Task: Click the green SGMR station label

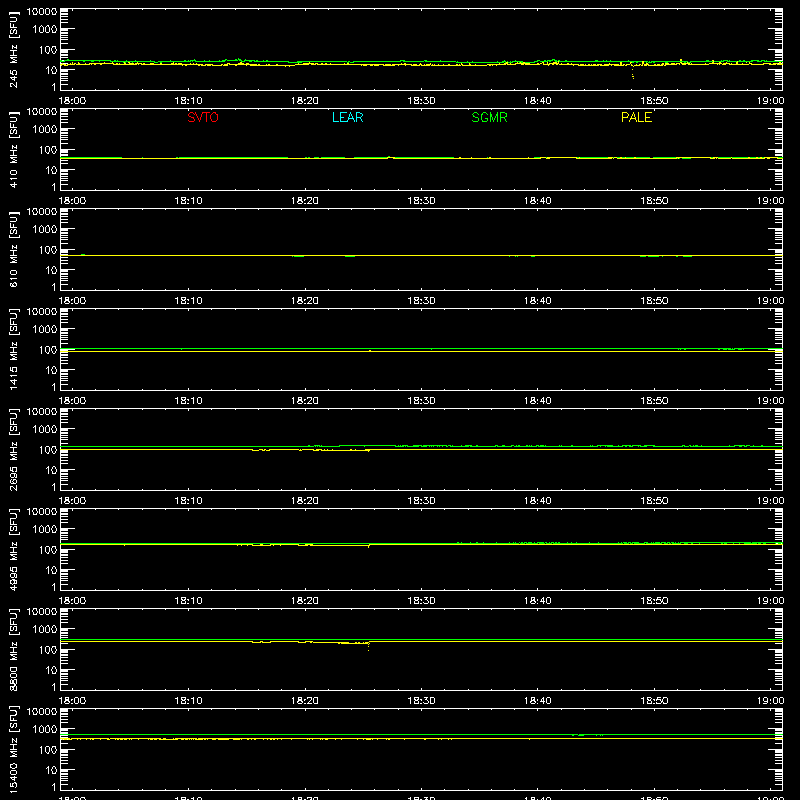Action: pos(489,117)
